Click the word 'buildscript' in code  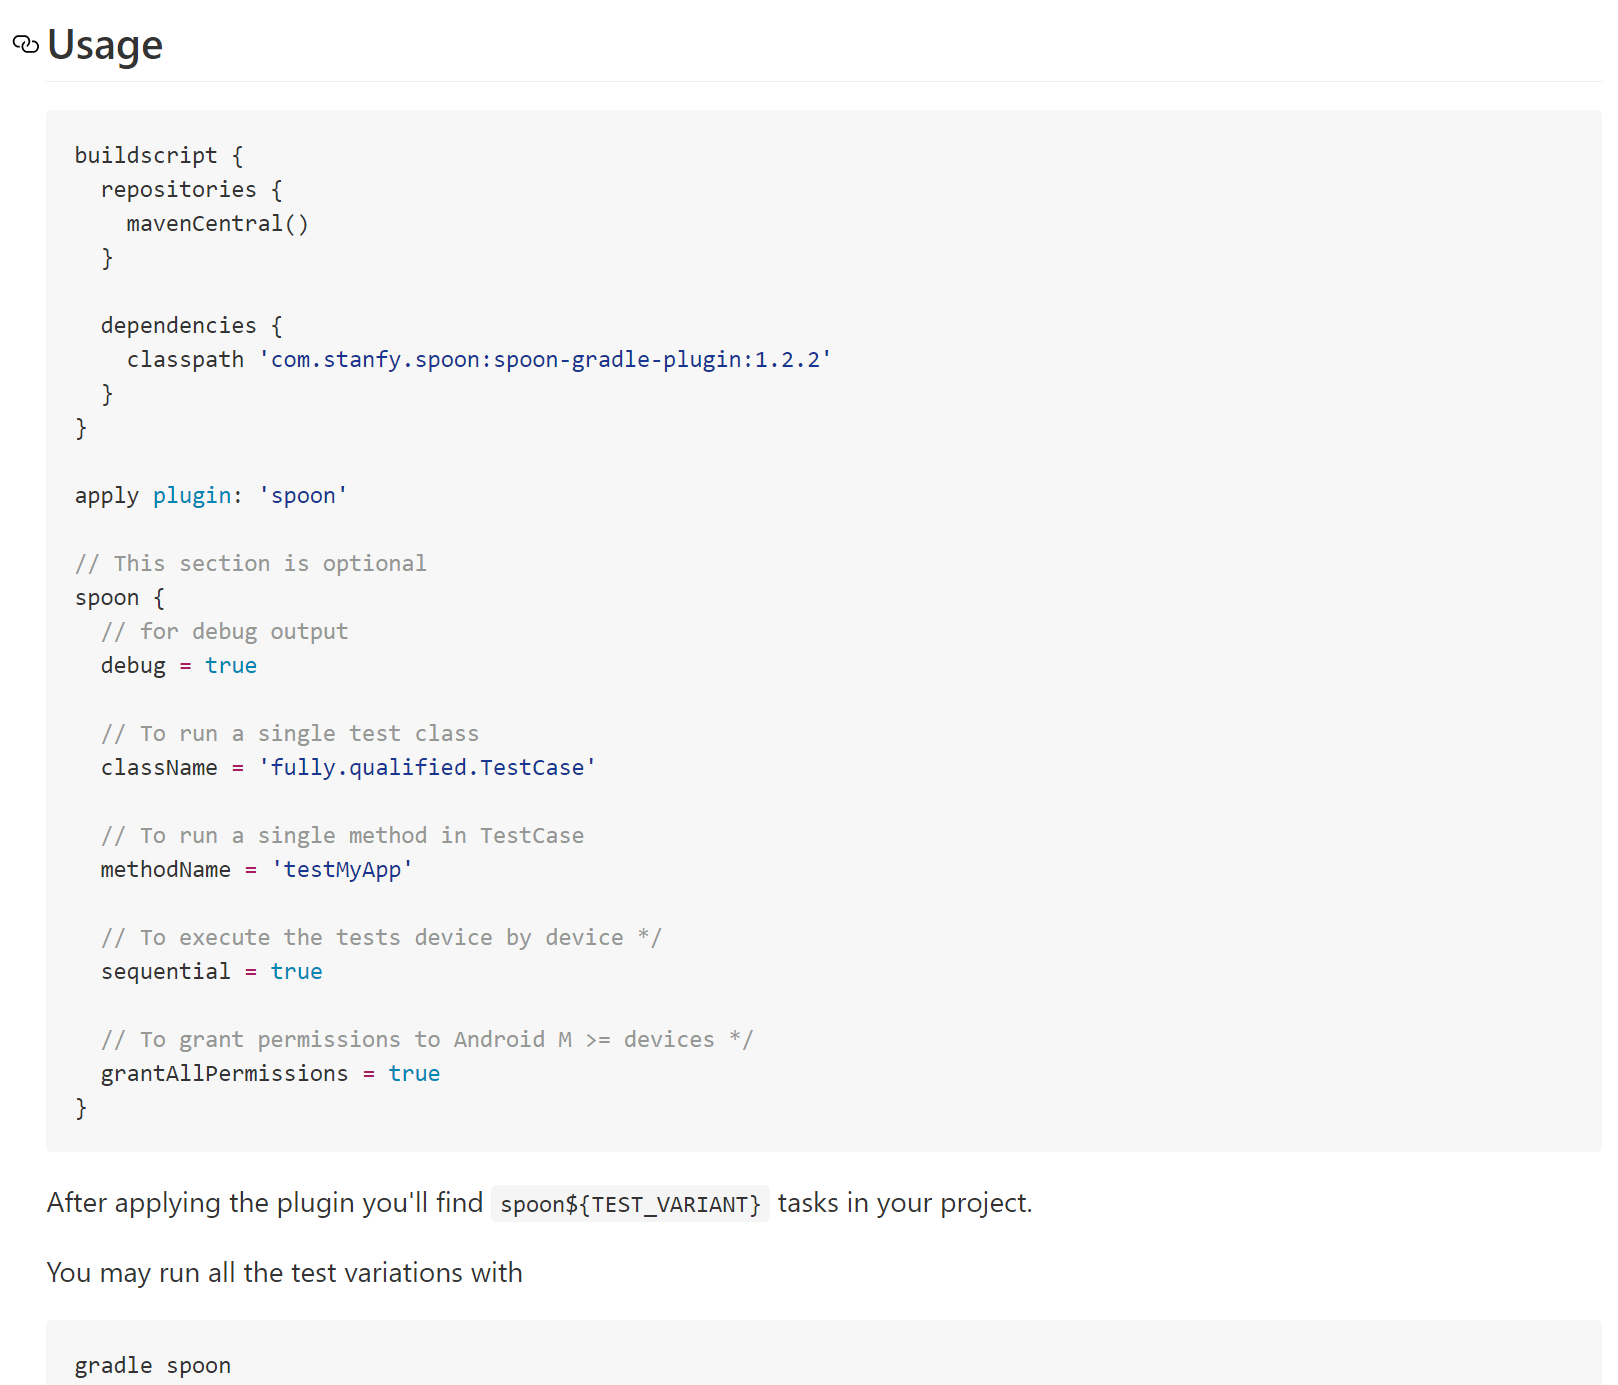point(146,156)
